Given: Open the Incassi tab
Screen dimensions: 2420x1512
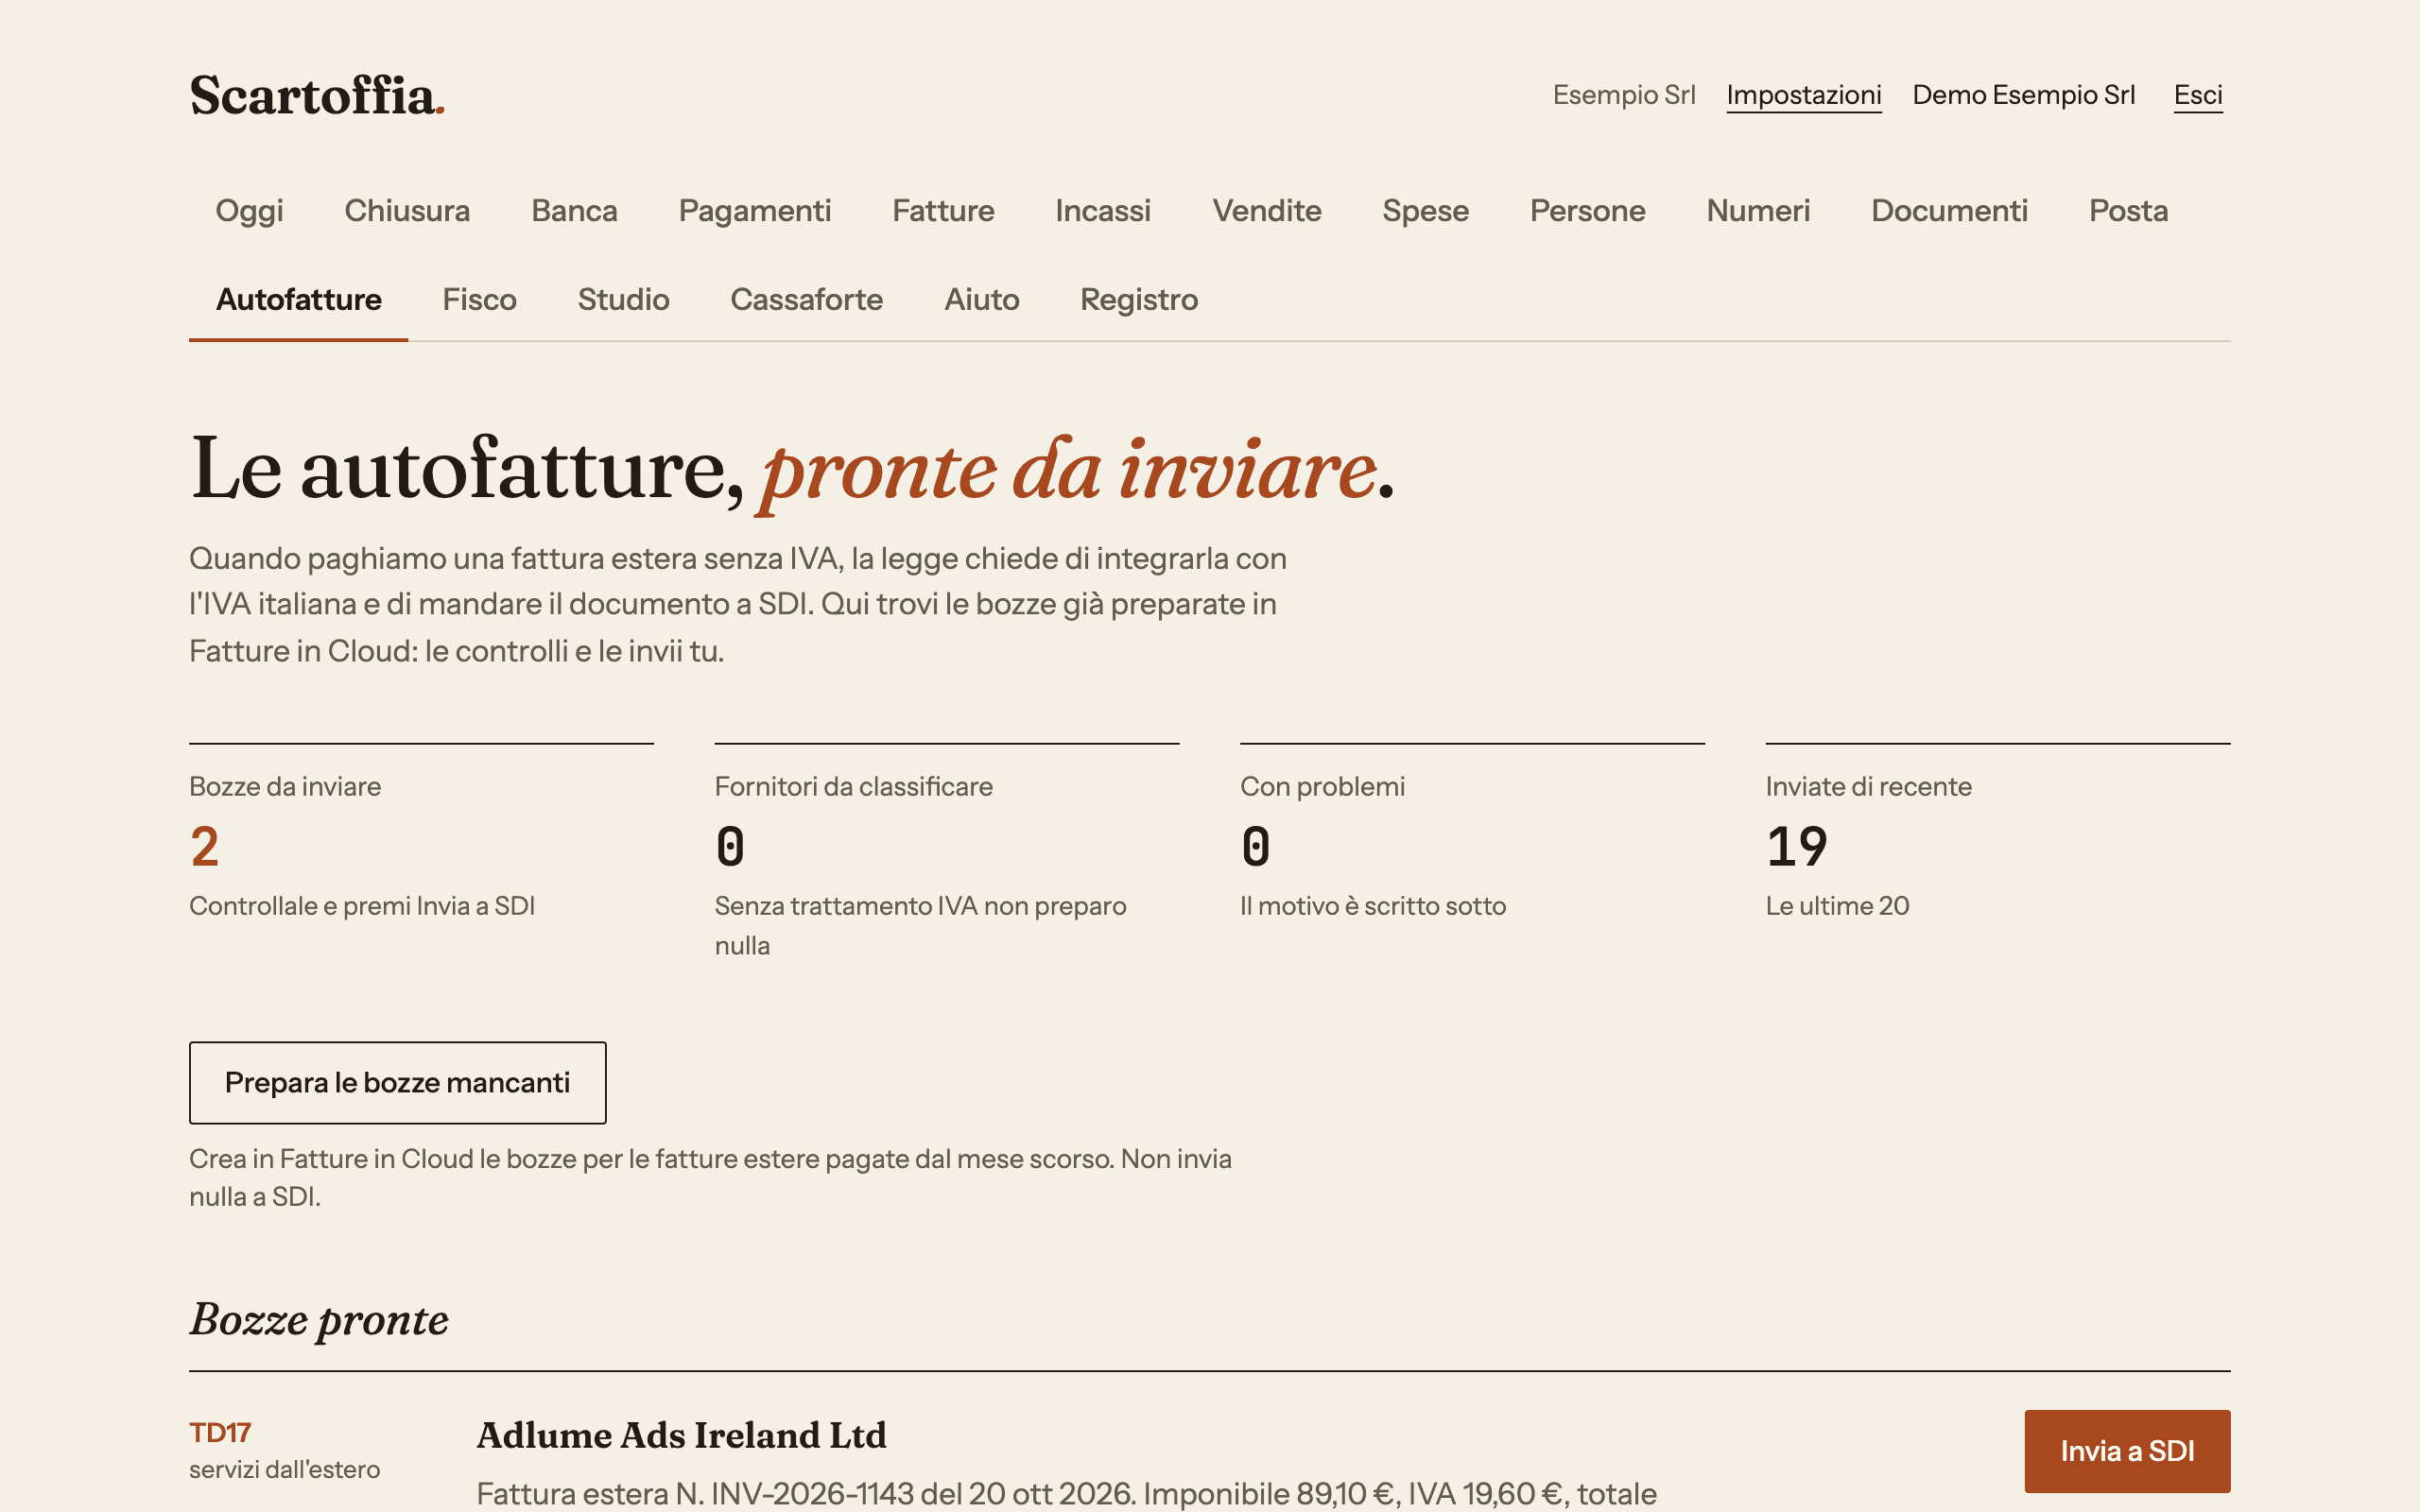Looking at the screenshot, I should tap(1103, 211).
